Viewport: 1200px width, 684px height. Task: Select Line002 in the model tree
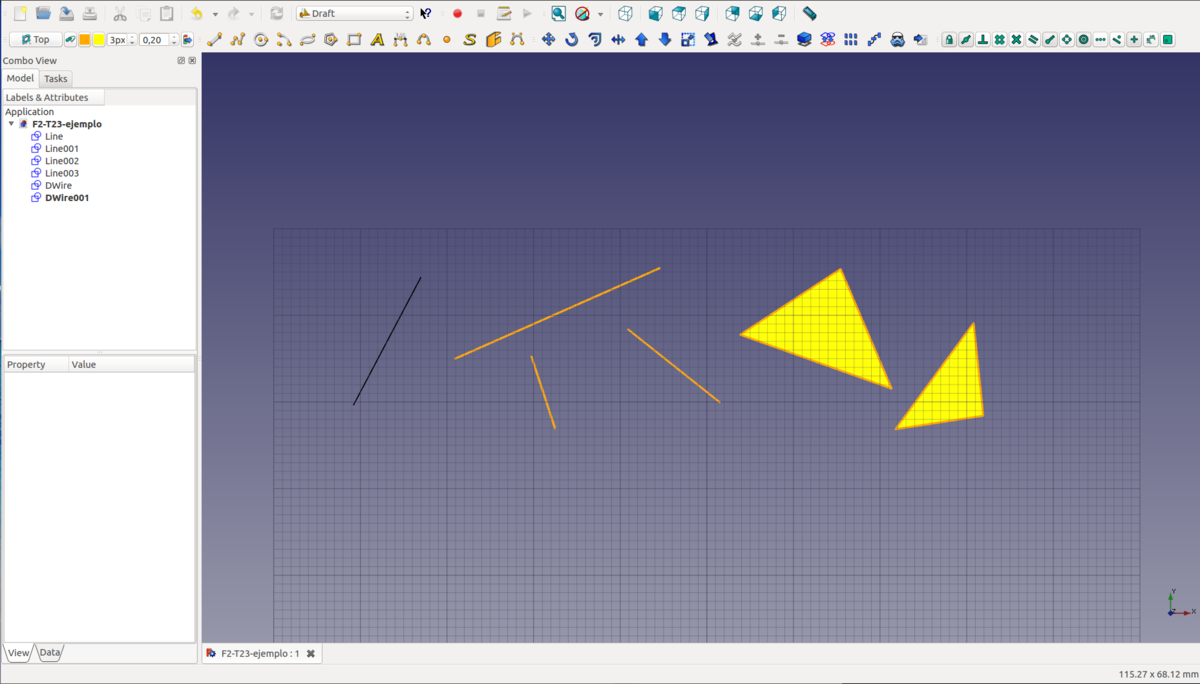[x=62, y=161]
